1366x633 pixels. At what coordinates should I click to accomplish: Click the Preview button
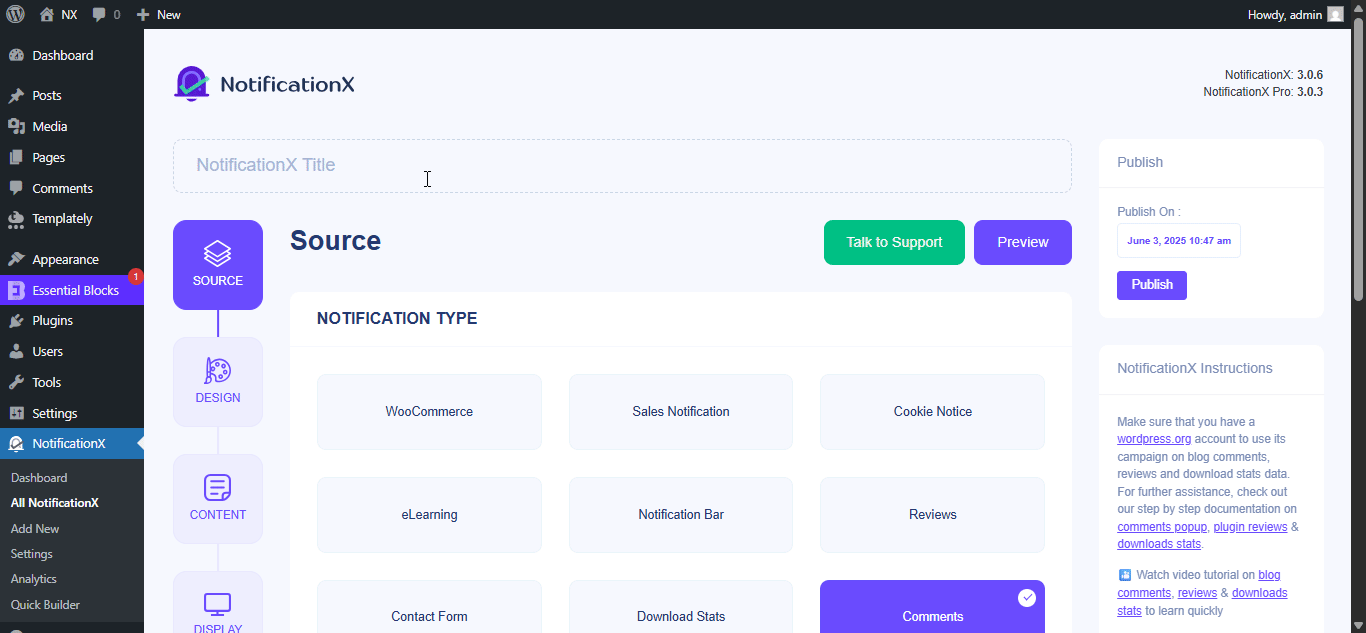coord(1023,243)
